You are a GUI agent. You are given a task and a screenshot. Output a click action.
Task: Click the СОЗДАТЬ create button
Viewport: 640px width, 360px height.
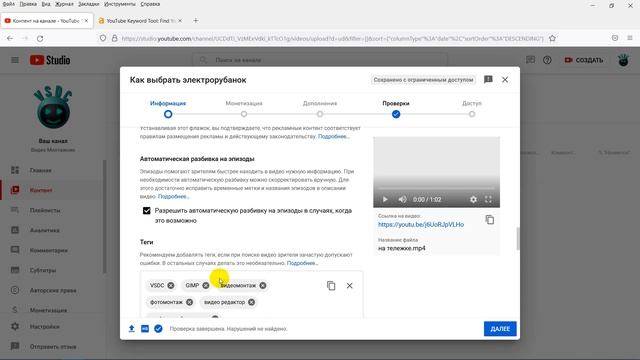(x=584, y=60)
